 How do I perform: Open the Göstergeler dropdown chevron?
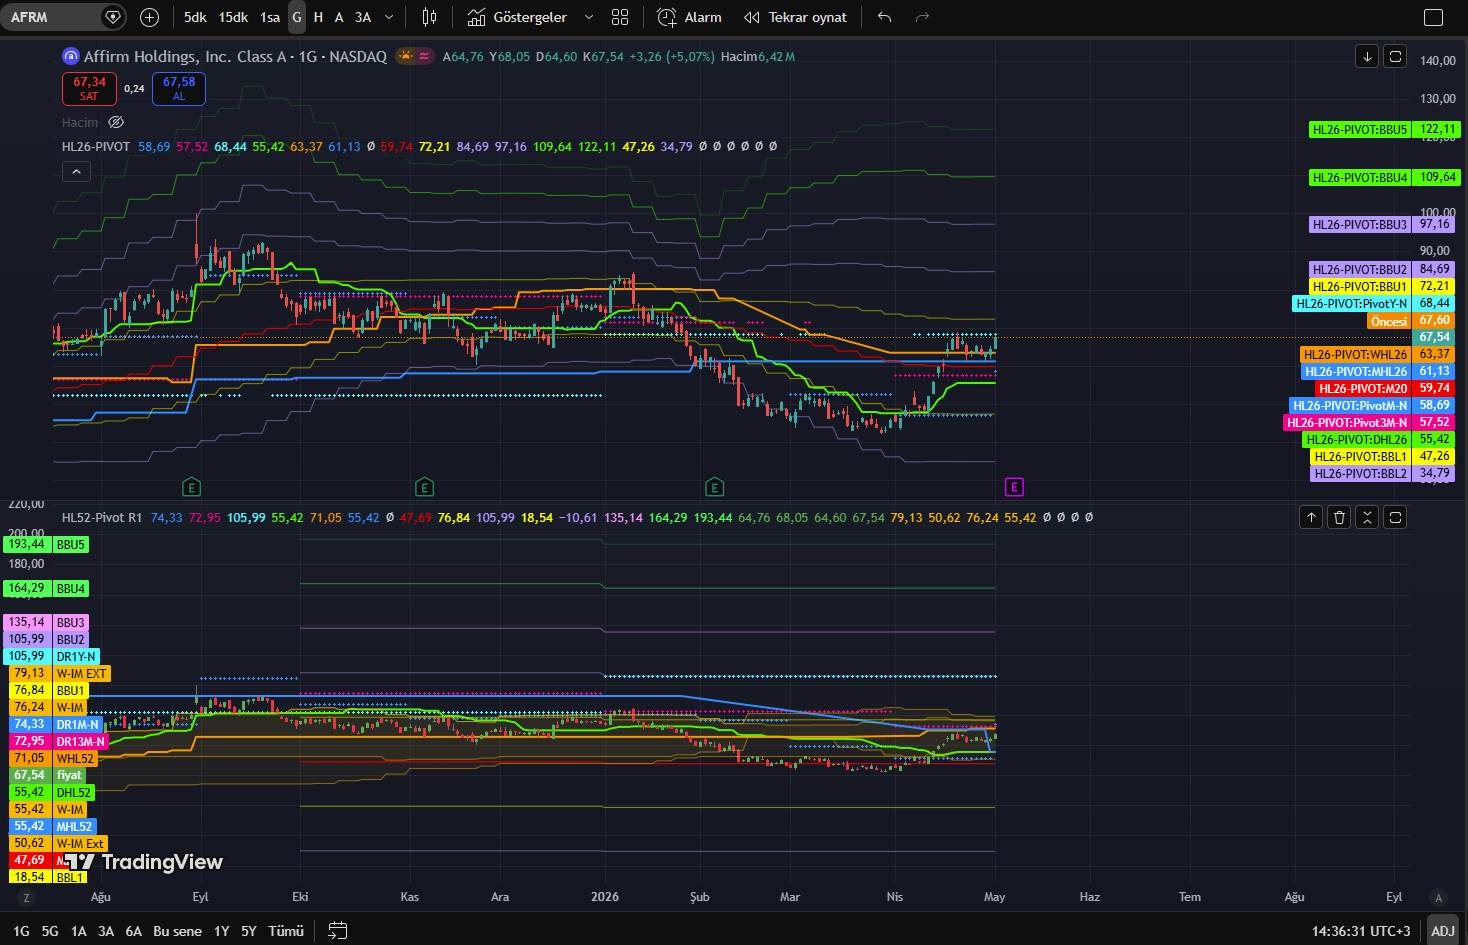pos(589,17)
